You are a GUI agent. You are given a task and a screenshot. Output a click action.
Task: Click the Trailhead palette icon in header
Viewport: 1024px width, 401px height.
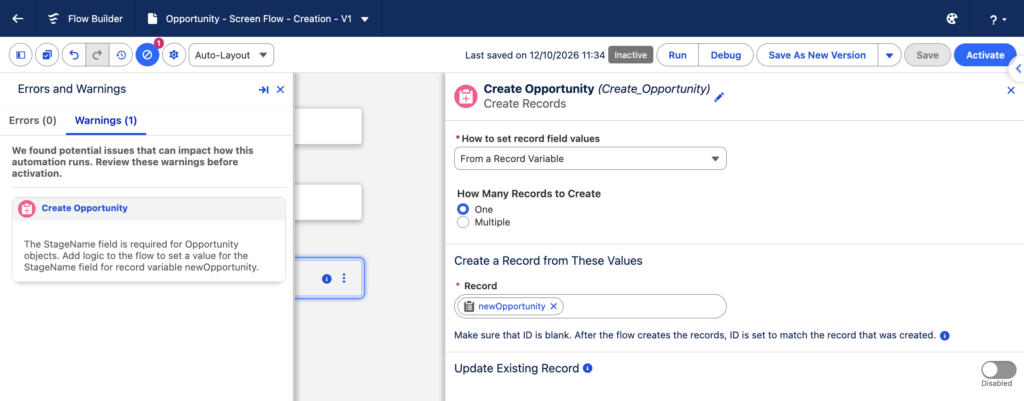click(952, 19)
